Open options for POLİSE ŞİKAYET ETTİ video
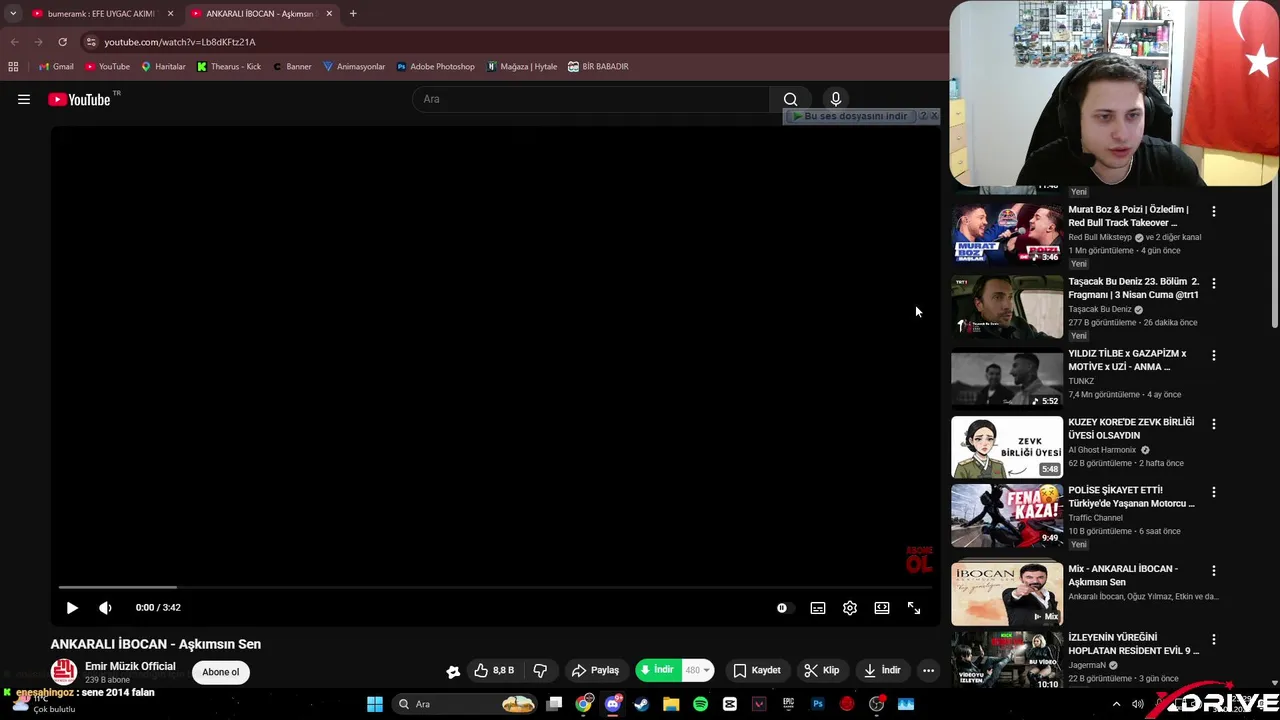Screen dimensions: 1280x720 click(1214, 492)
